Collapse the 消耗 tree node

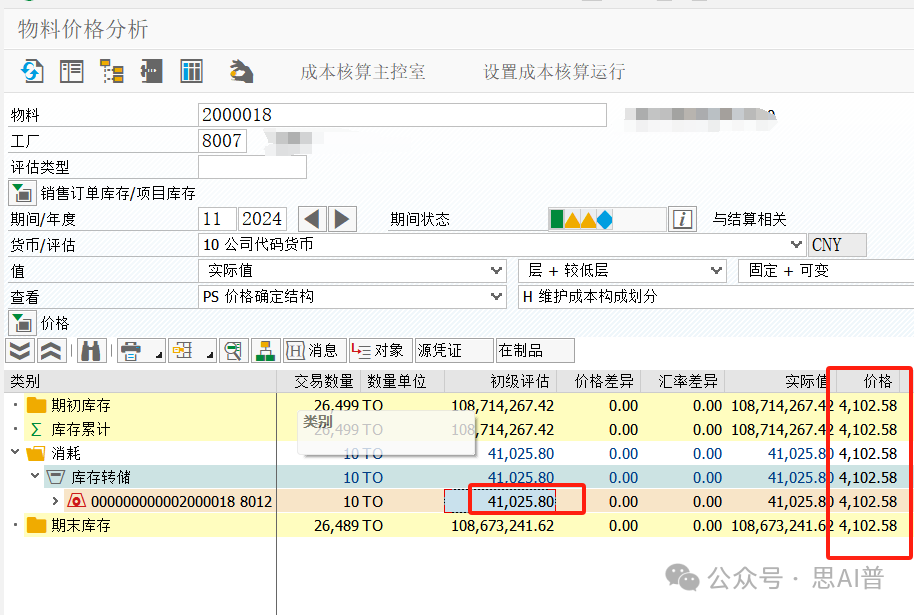(x=15, y=453)
